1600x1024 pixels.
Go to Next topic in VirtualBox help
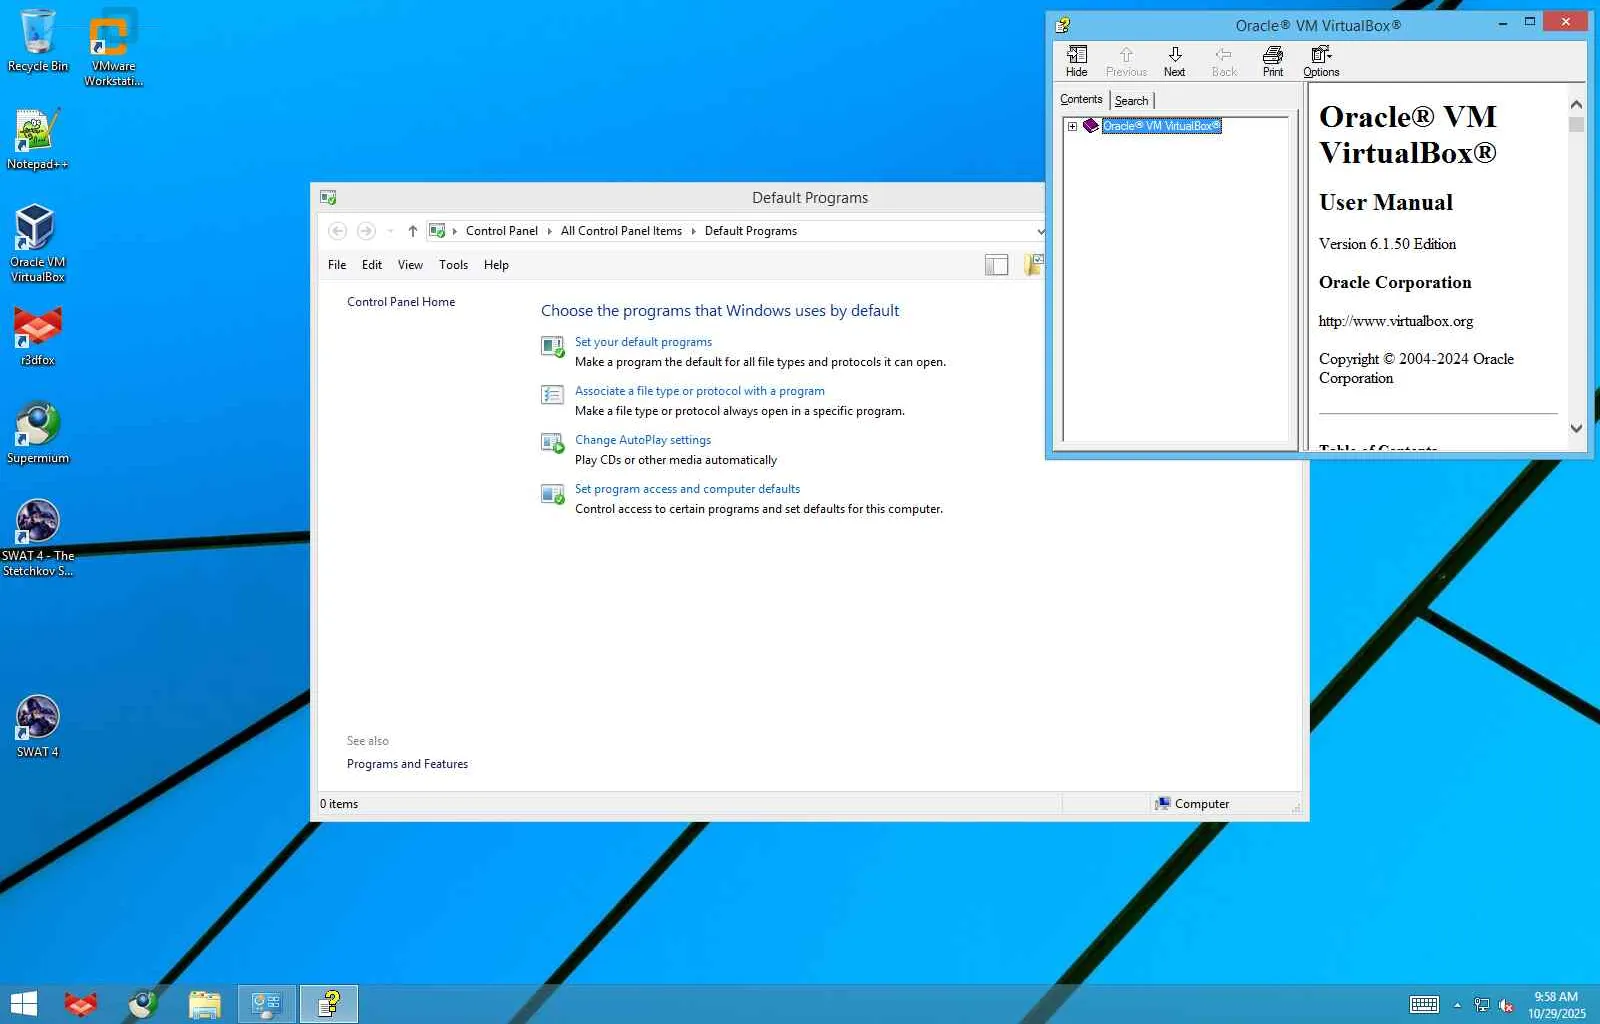(x=1174, y=61)
